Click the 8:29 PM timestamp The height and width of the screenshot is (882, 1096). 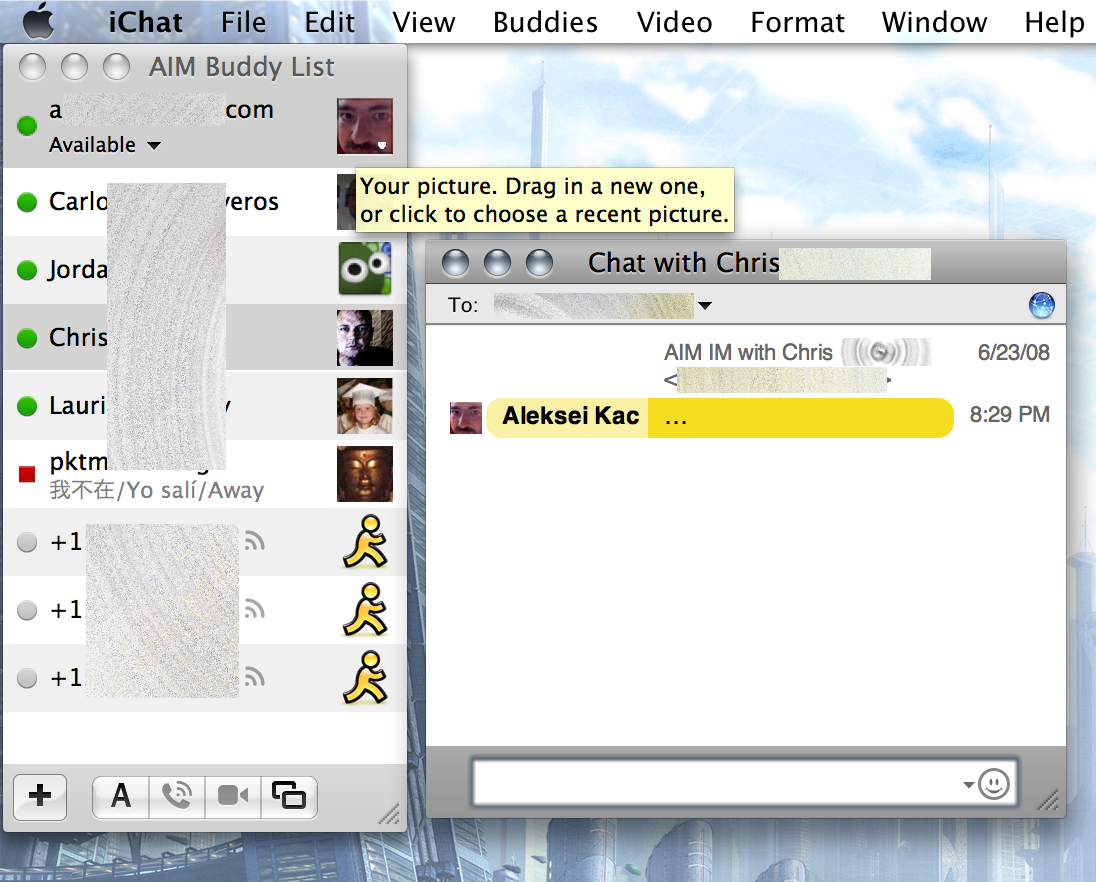(1009, 414)
